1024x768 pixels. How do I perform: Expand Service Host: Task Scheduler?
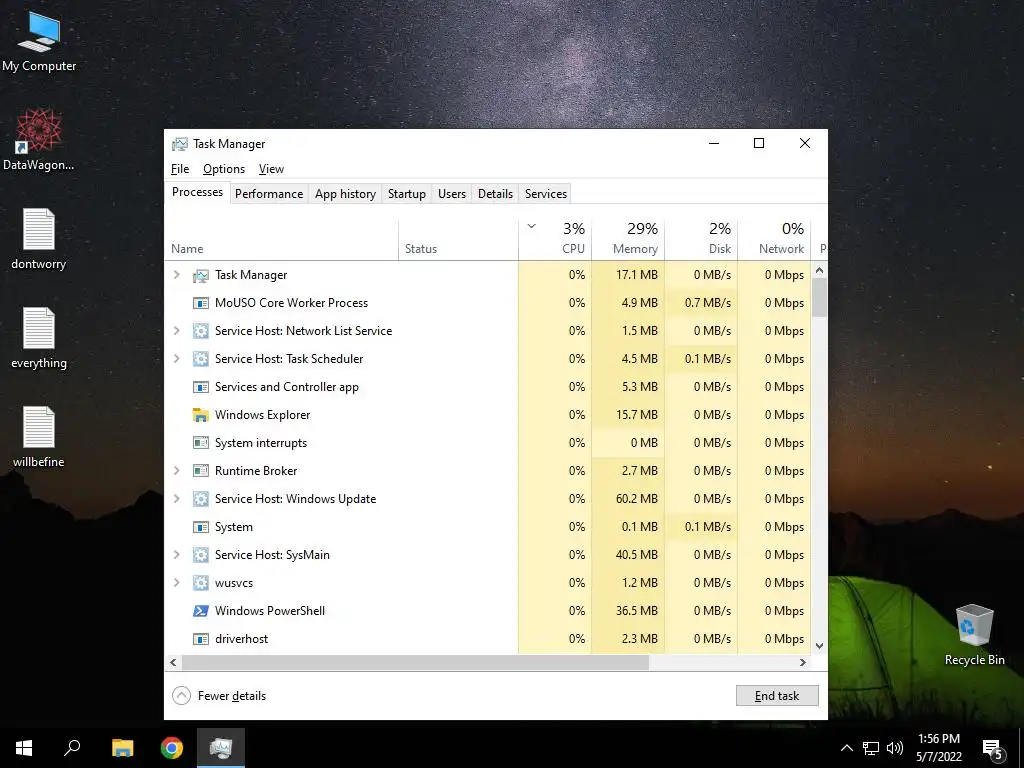[x=176, y=359]
